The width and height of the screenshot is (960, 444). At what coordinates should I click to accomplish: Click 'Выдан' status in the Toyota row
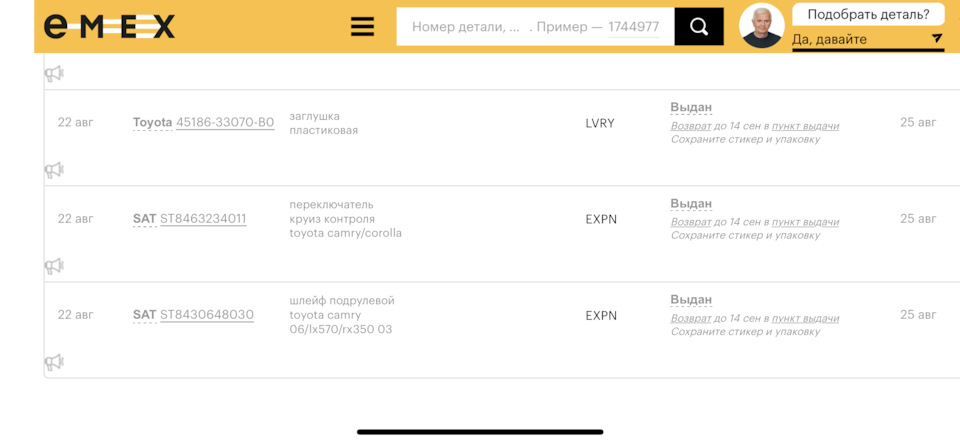click(x=691, y=107)
